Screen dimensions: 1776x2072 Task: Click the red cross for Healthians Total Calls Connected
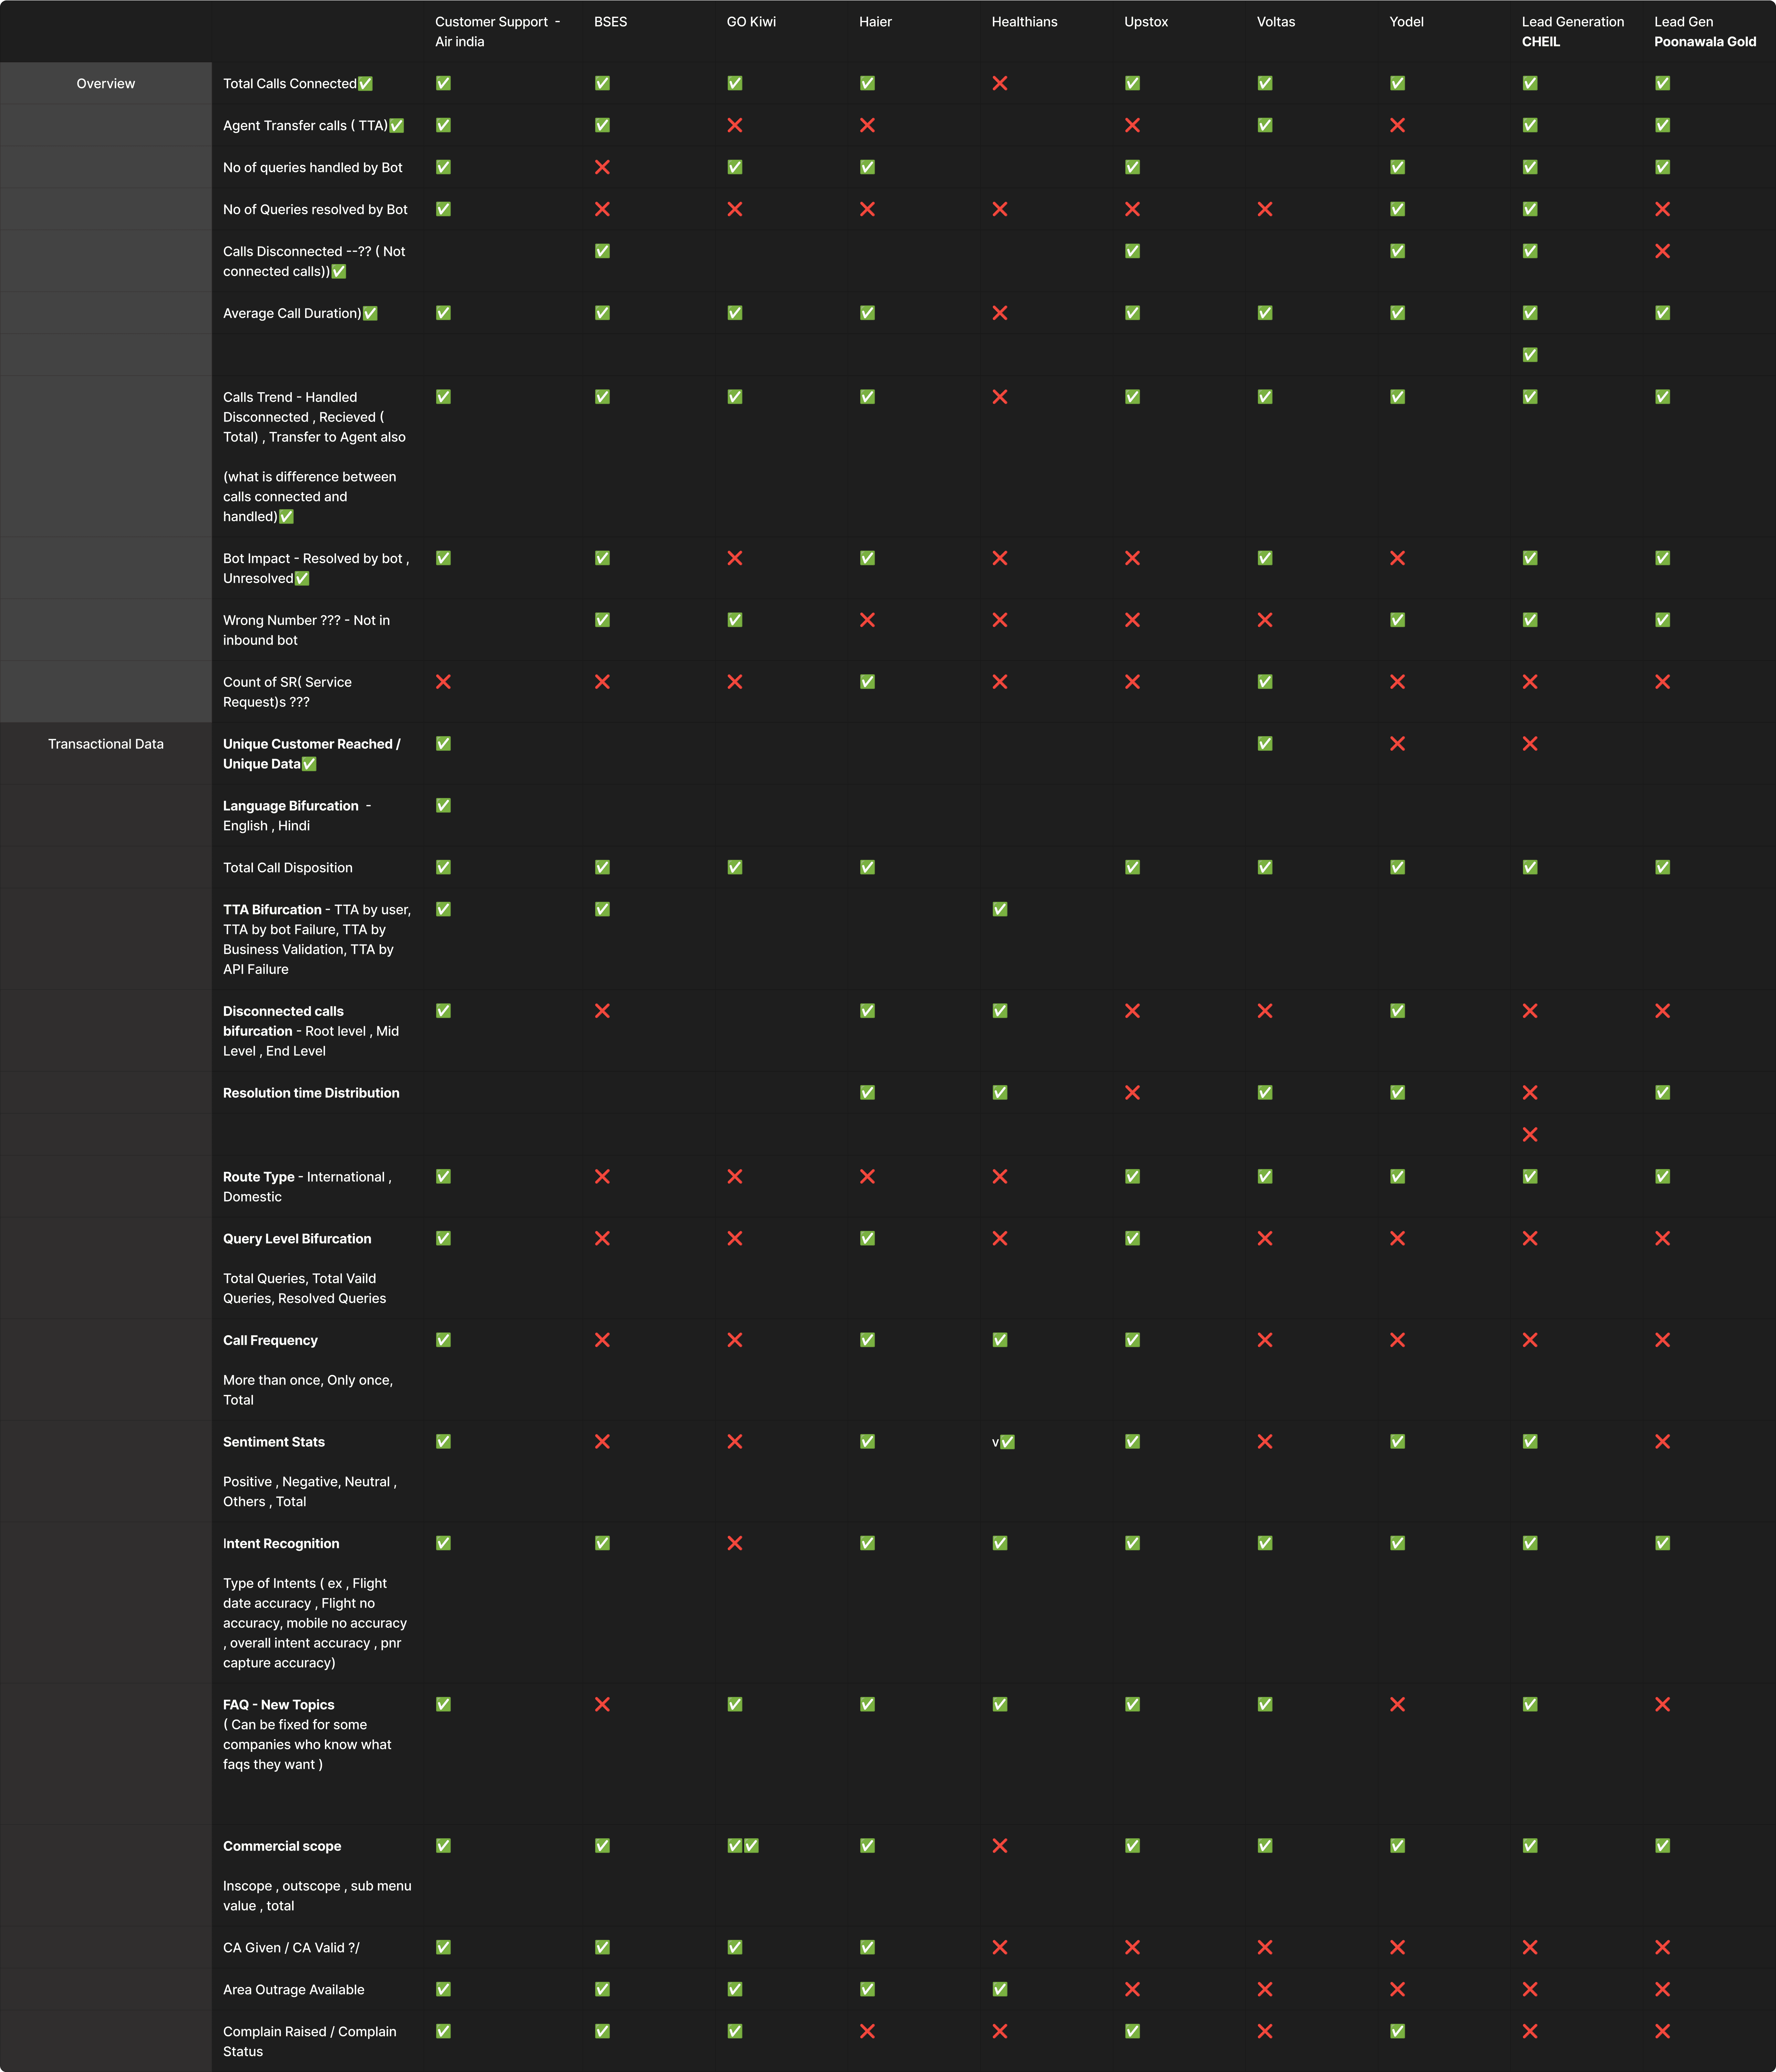(999, 83)
